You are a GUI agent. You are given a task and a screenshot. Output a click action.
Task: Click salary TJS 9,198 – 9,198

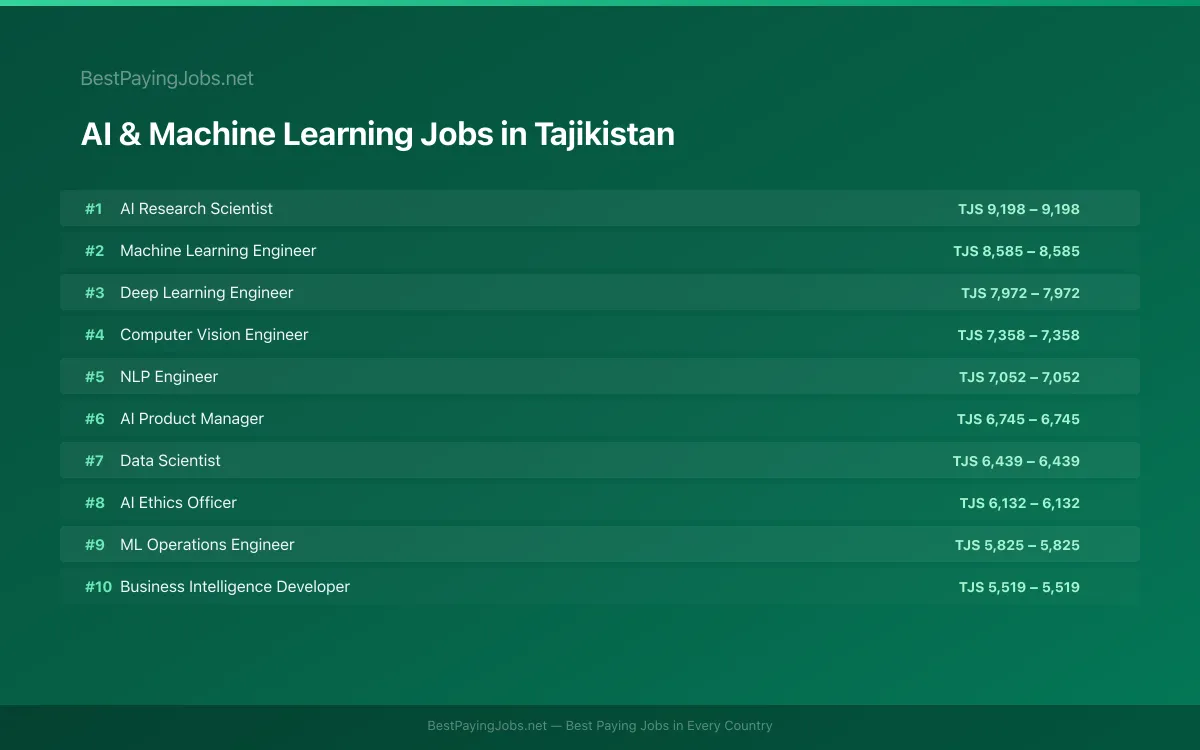(x=1018, y=209)
